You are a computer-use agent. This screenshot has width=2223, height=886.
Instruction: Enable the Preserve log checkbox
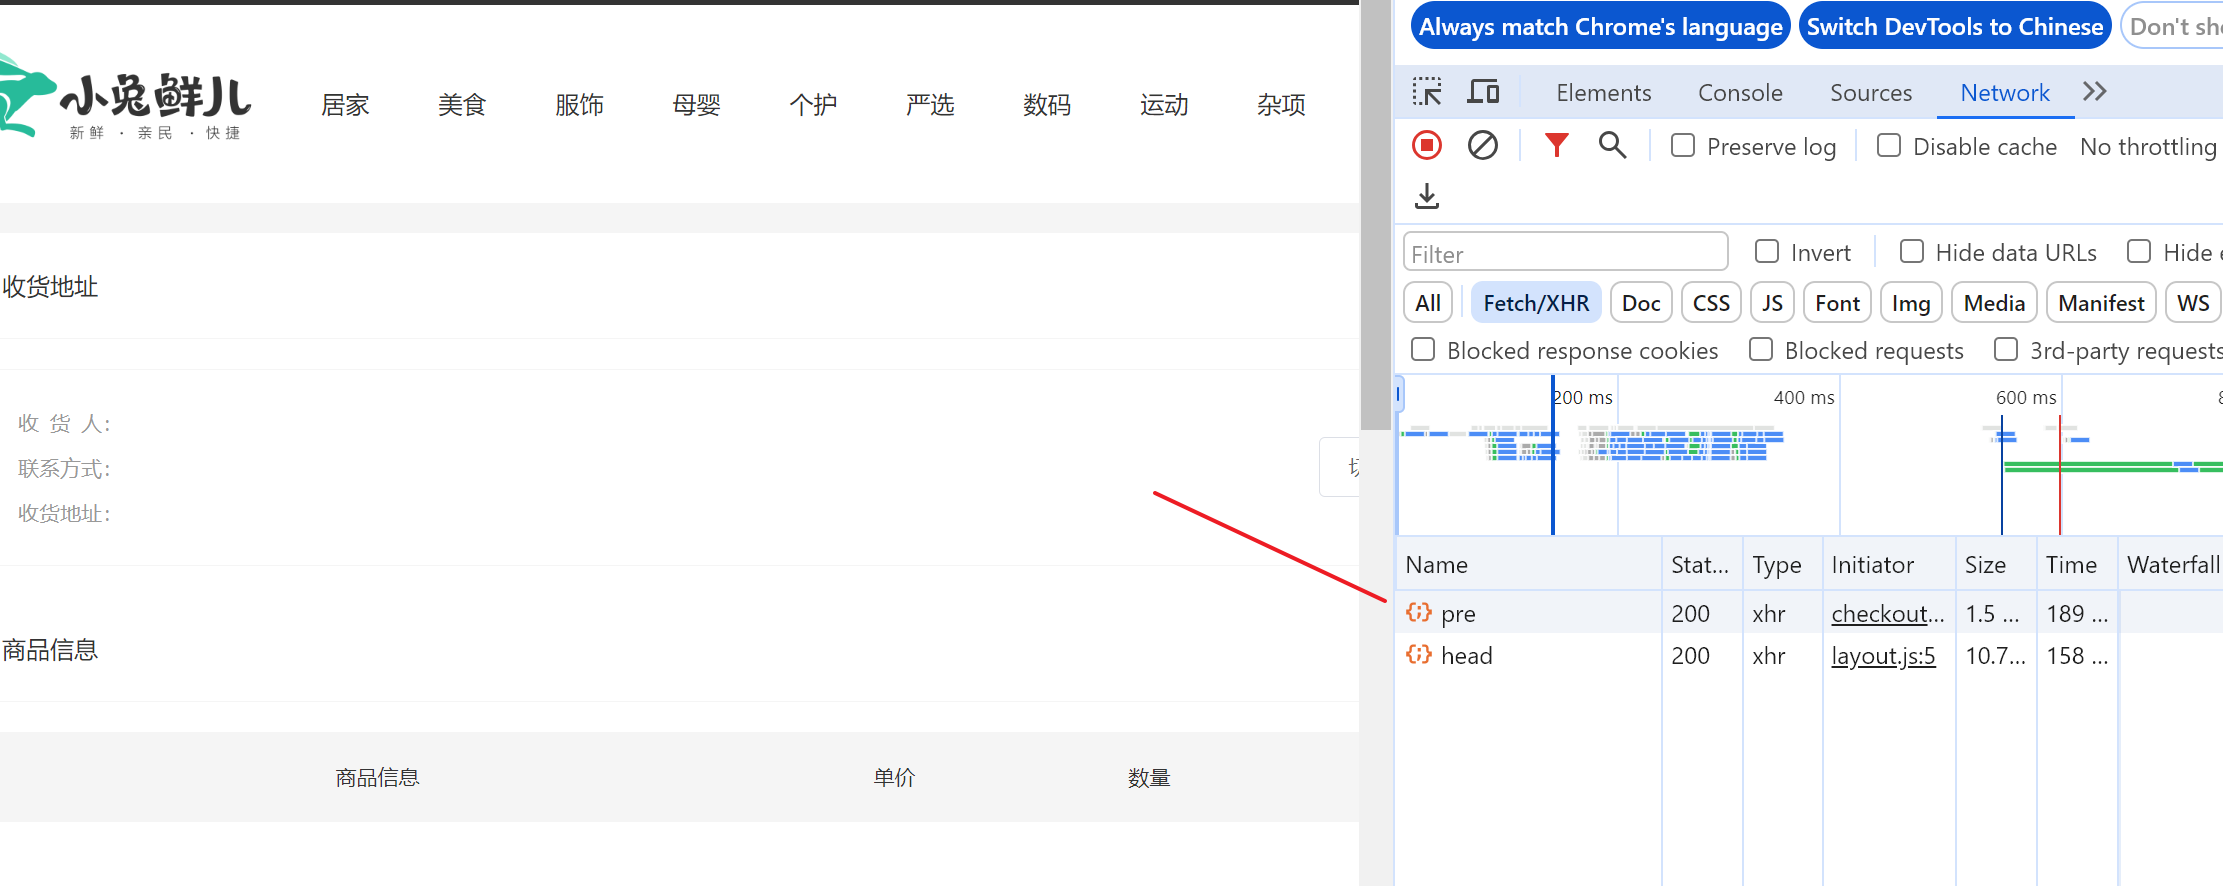click(1683, 146)
